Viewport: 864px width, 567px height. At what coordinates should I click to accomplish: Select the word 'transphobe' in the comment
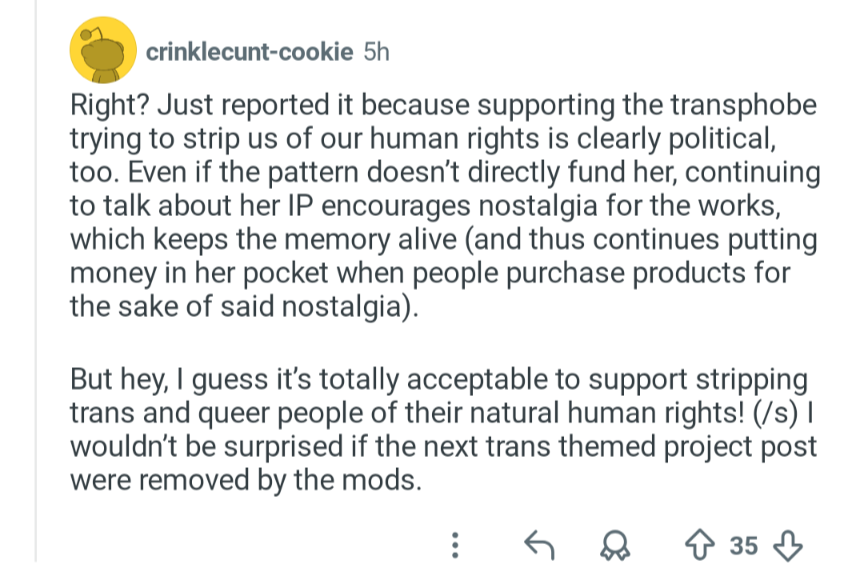tap(743, 105)
